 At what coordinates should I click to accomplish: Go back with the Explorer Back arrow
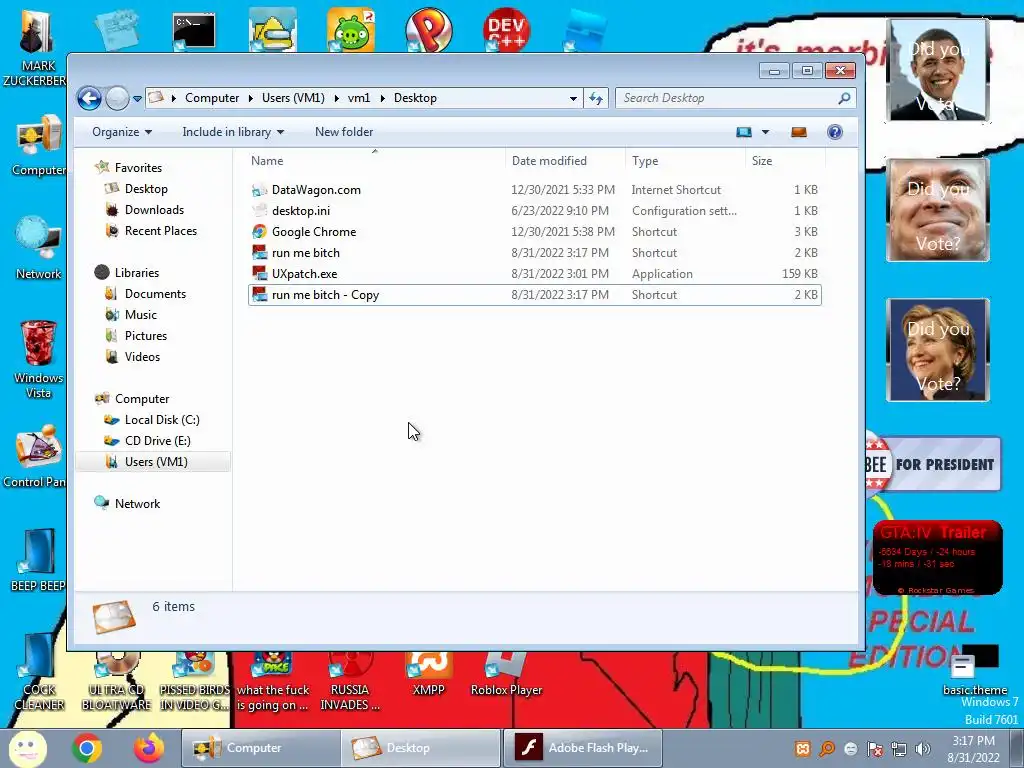click(89, 99)
